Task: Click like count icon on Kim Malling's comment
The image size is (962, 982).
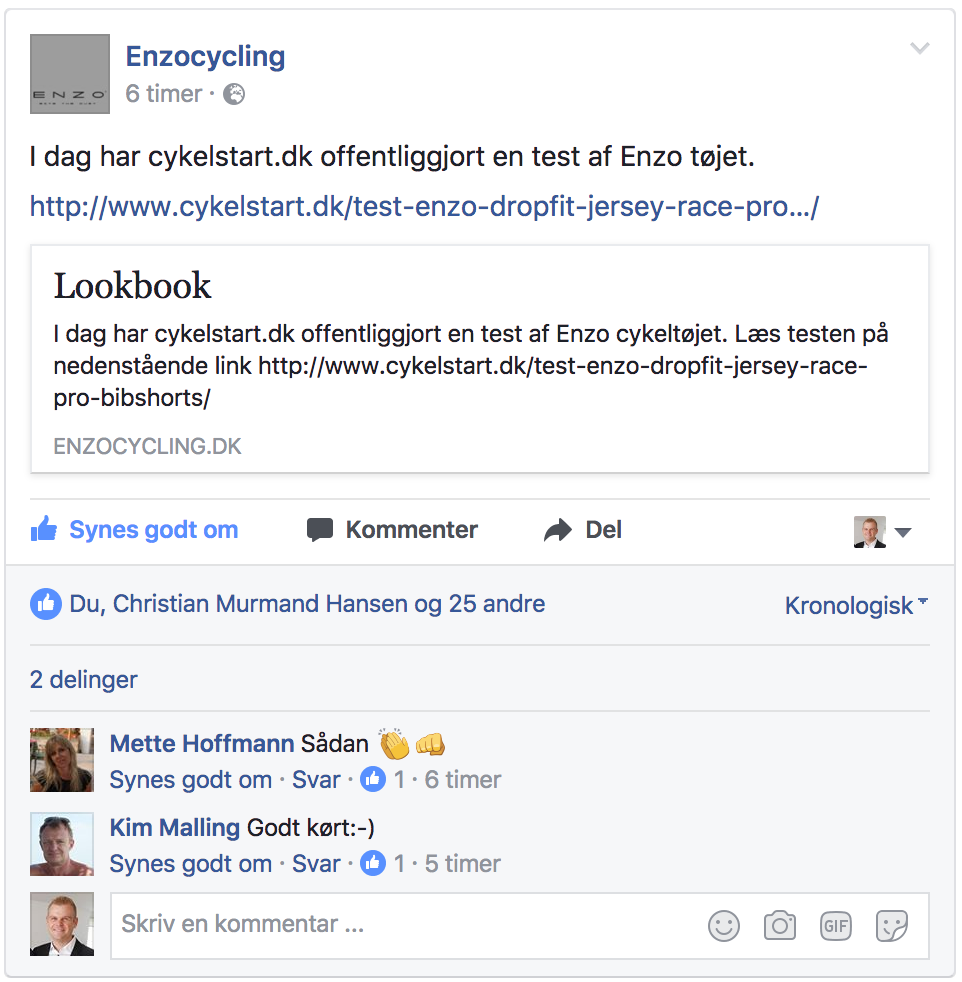Action: pos(373,863)
